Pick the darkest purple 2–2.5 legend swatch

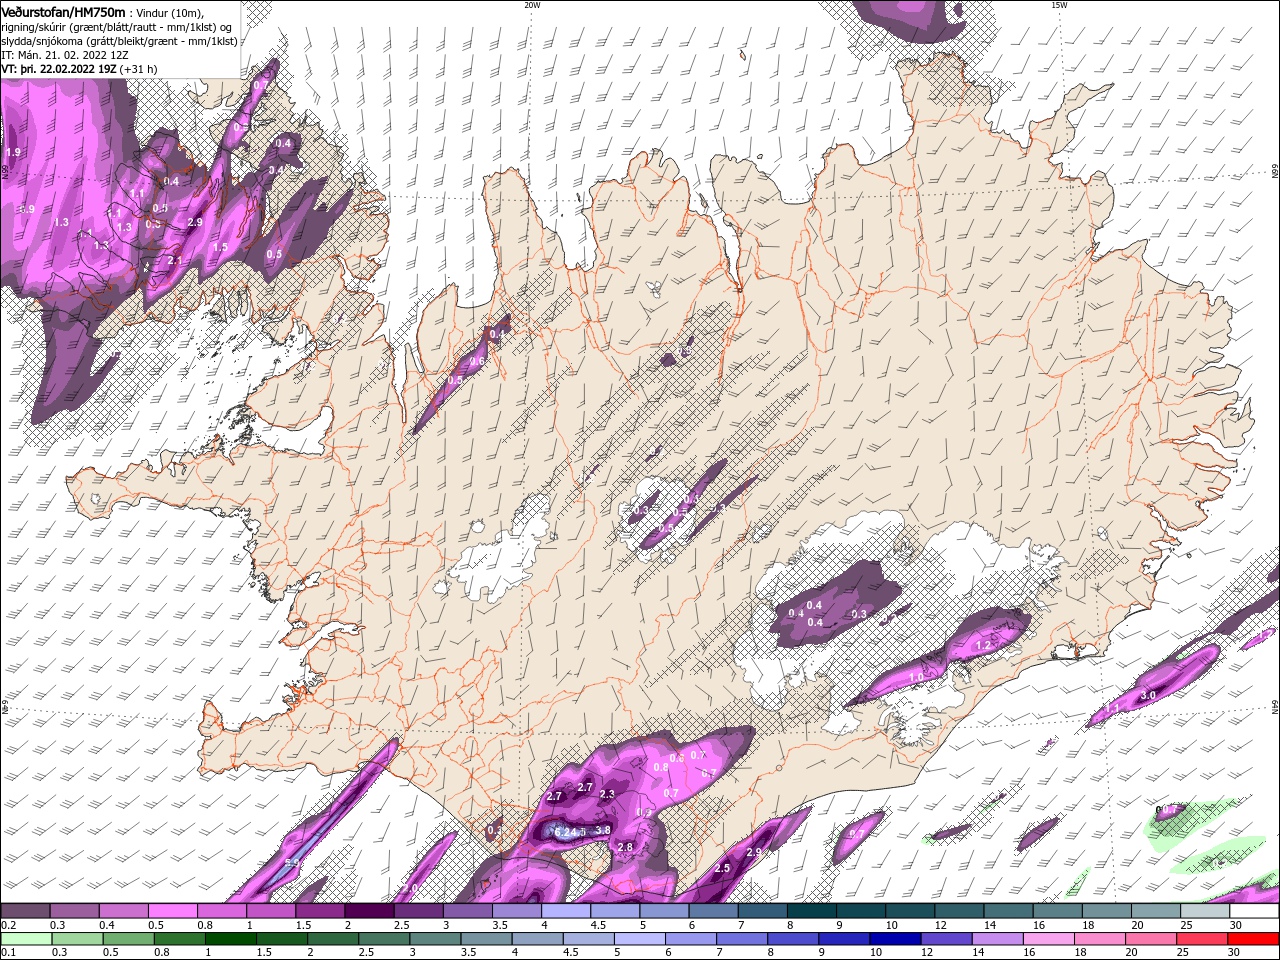(369, 911)
